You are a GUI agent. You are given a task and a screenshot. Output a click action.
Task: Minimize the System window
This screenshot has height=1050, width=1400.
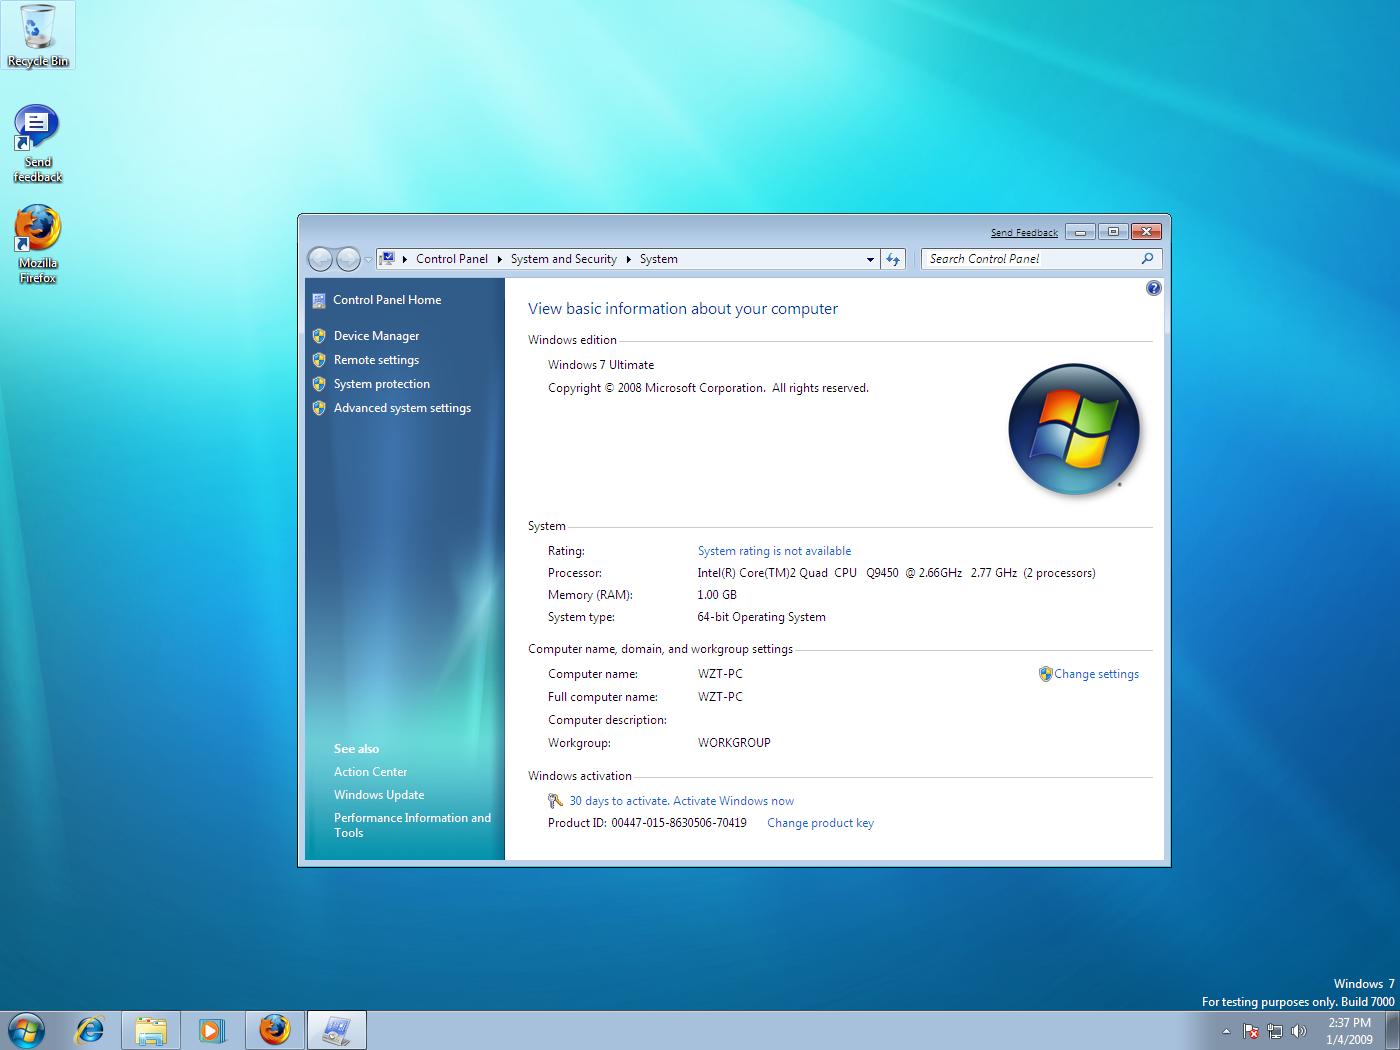coord(1080,232)
